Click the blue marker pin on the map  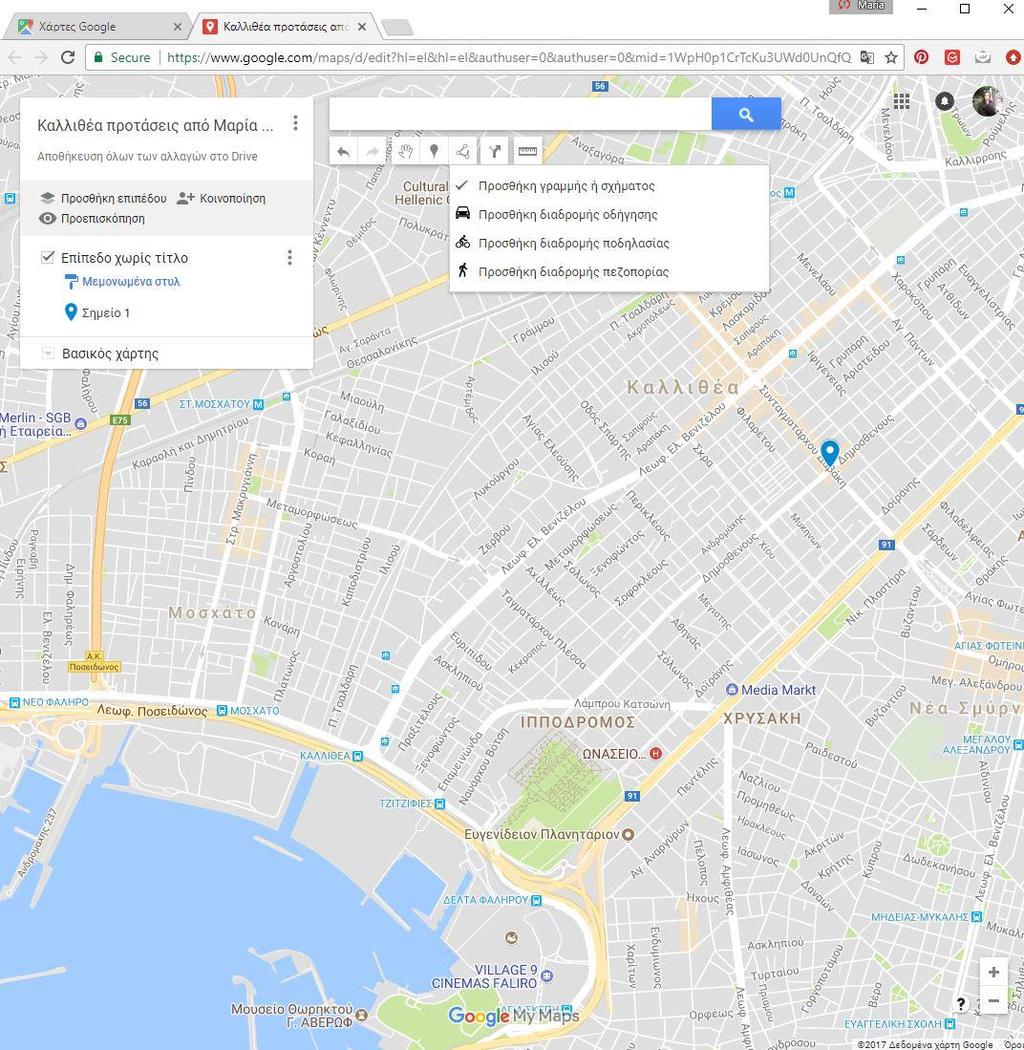(x=830, y=452)
